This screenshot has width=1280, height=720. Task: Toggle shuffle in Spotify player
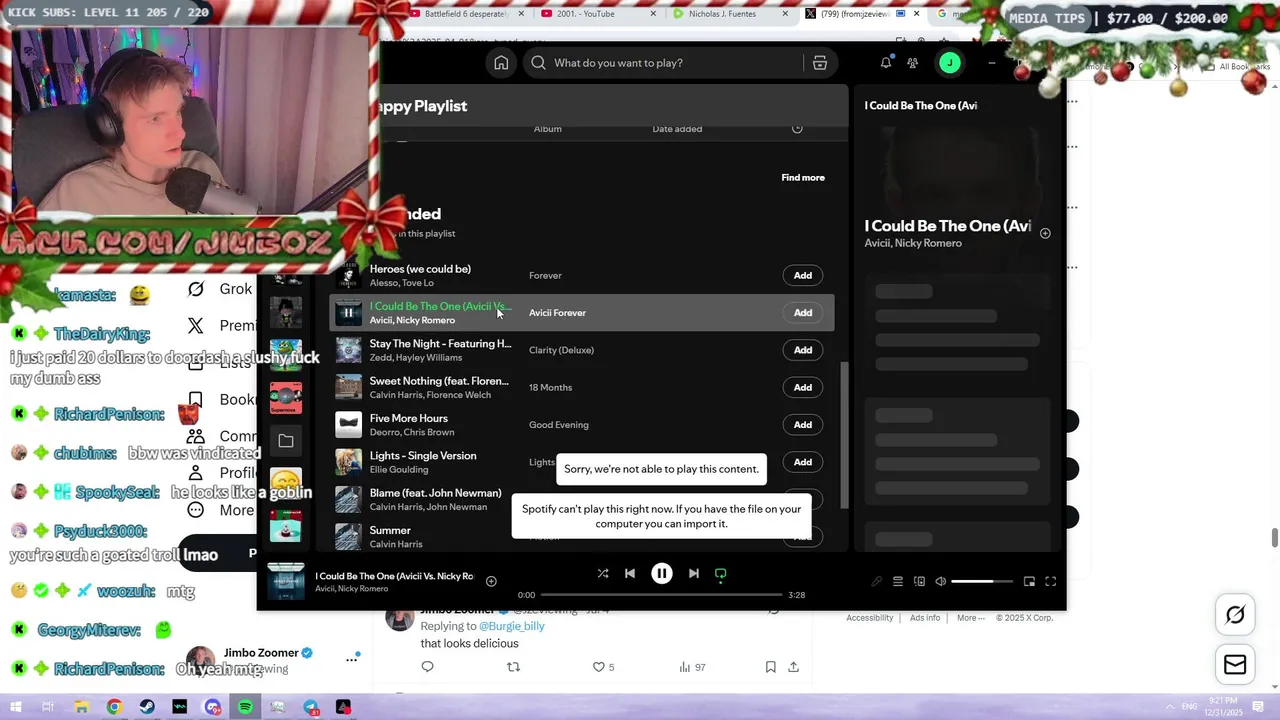[x=603, y=573]
